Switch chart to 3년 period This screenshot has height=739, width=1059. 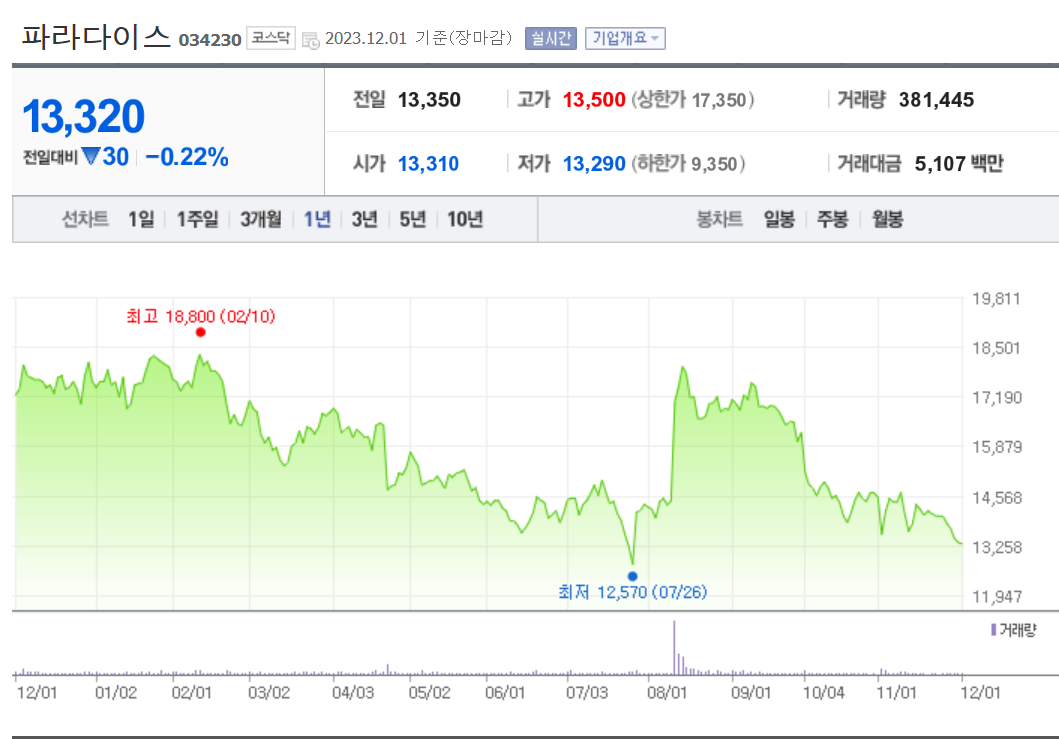coord(364,219)
